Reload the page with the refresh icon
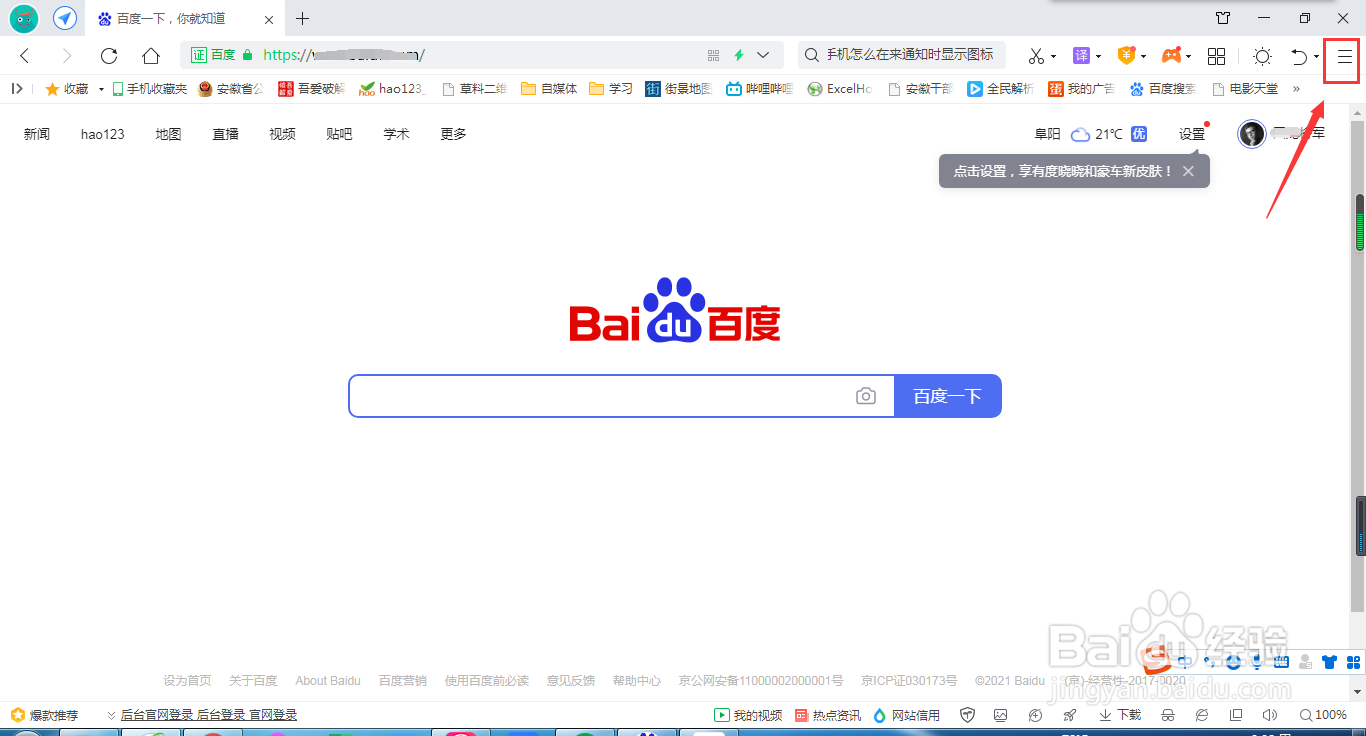 tap(109, 56)
